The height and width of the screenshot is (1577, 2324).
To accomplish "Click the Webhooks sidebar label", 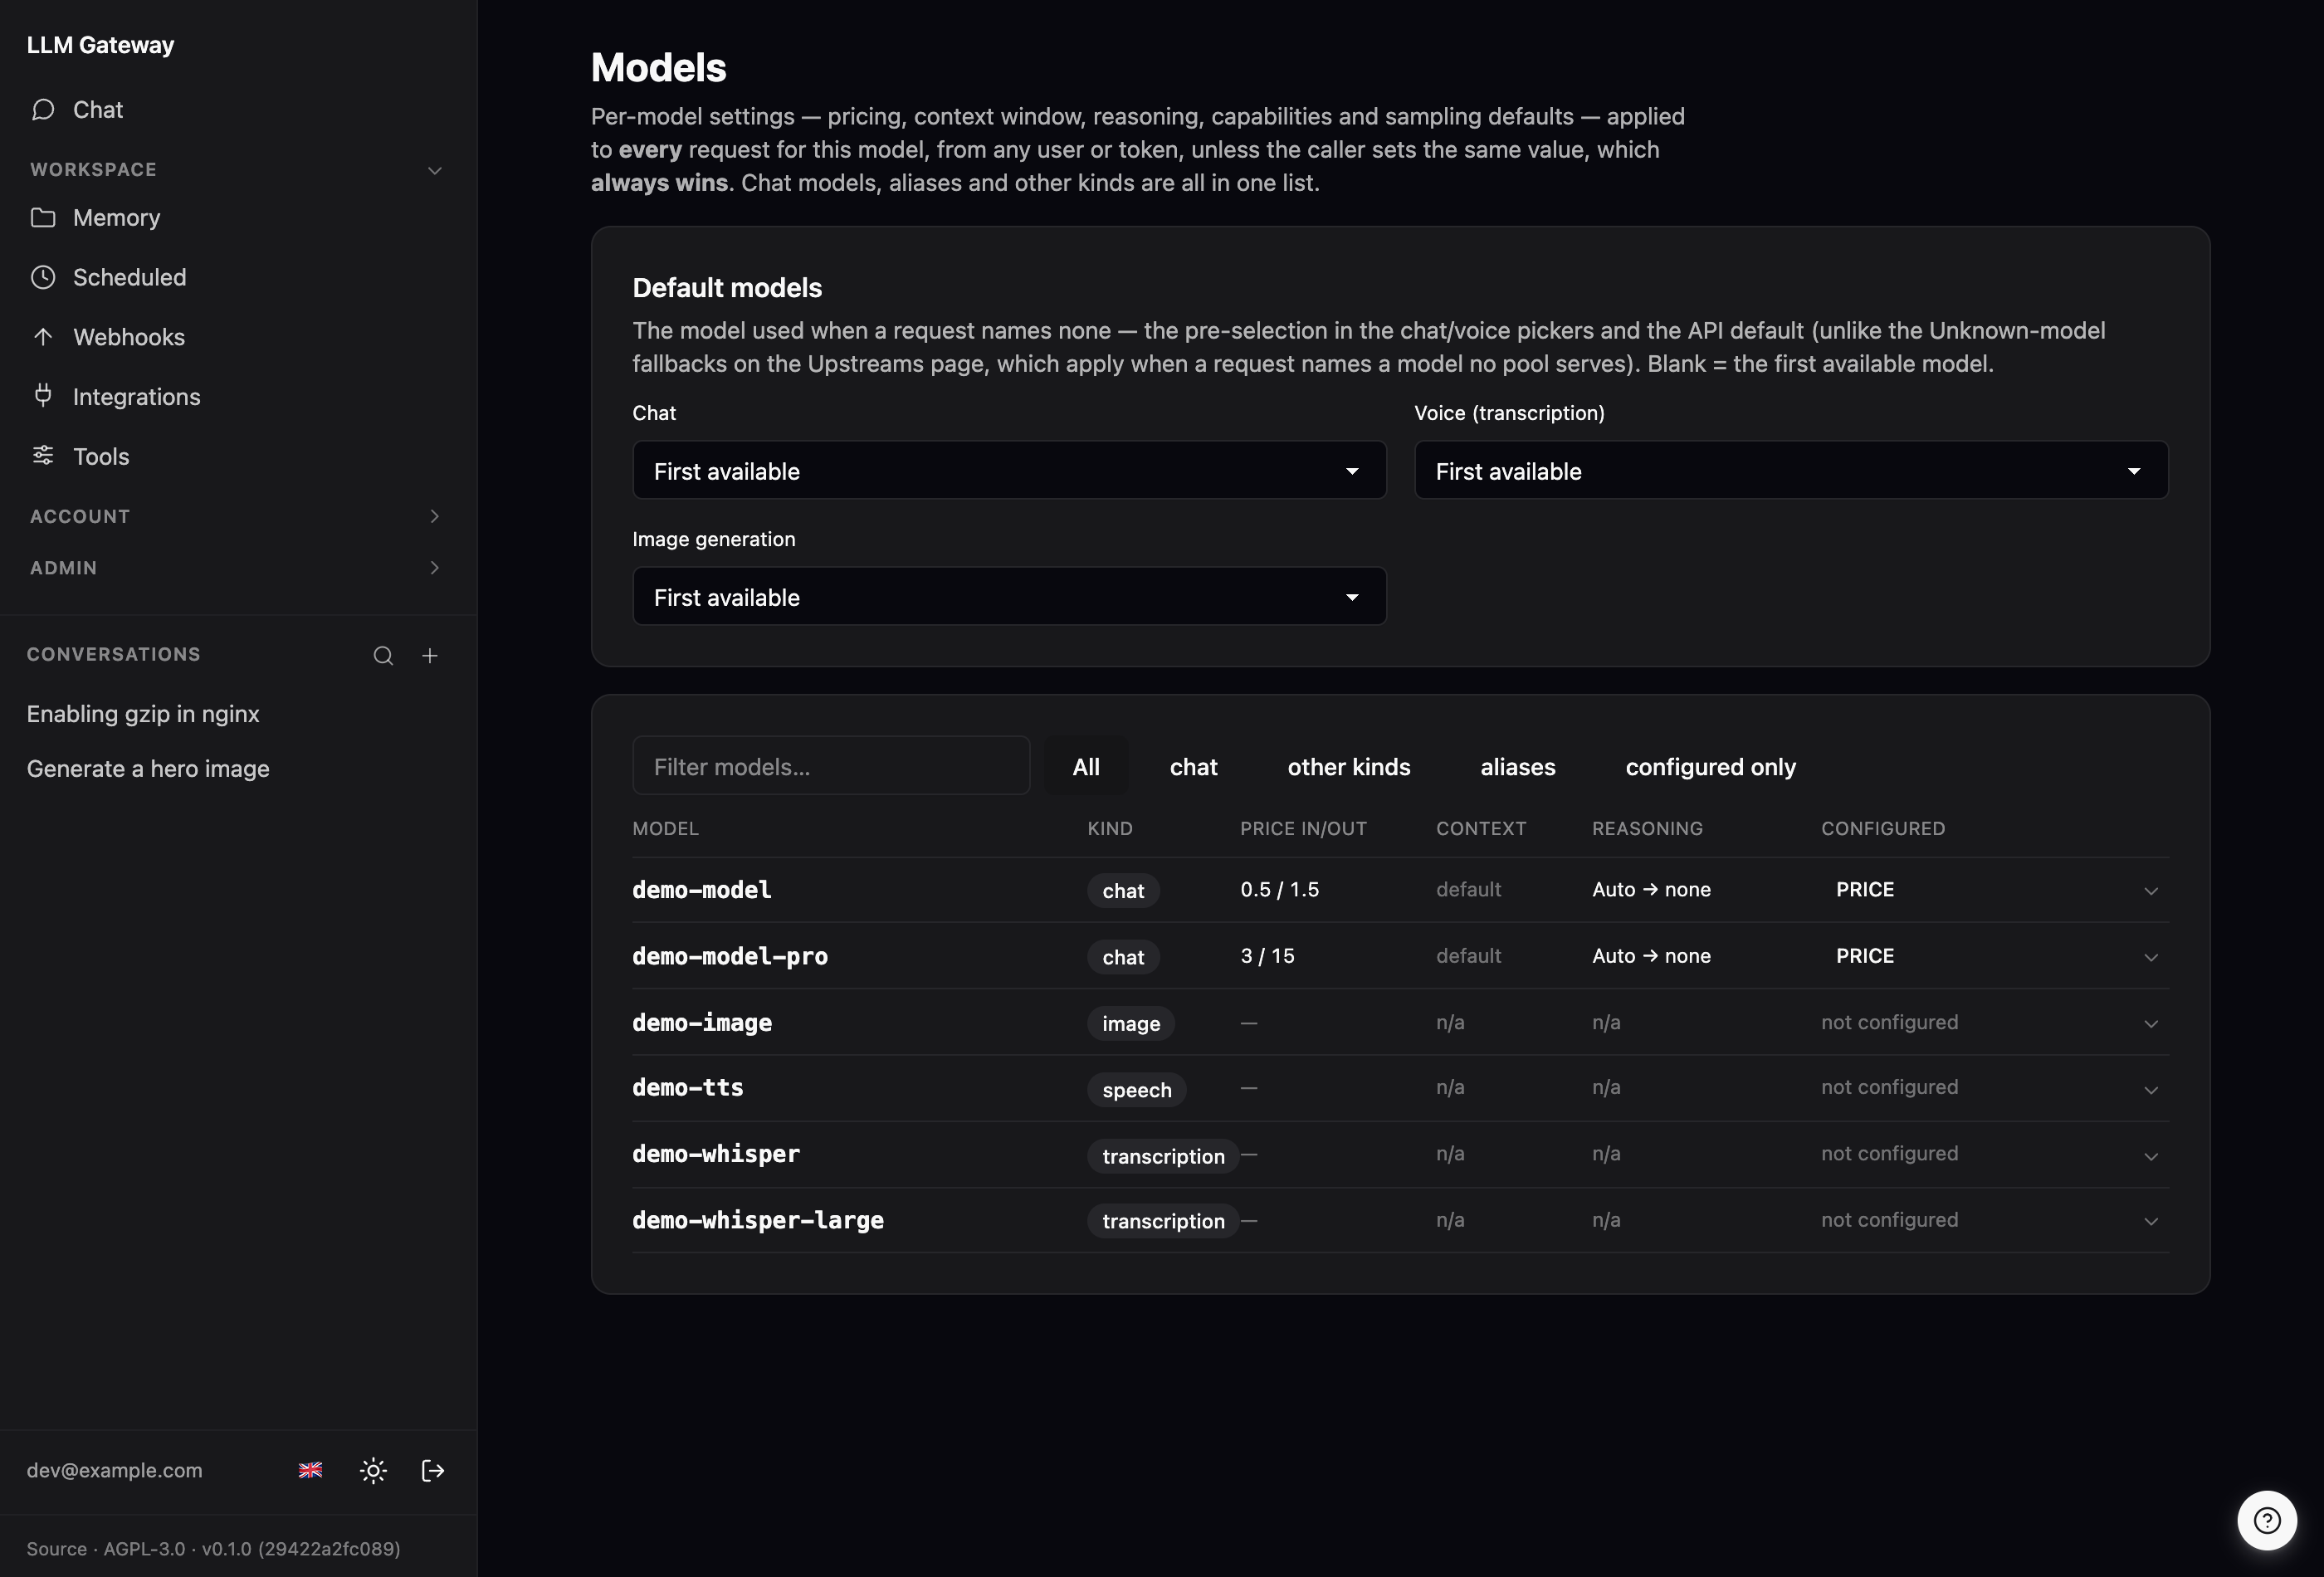I will point(129,337).
